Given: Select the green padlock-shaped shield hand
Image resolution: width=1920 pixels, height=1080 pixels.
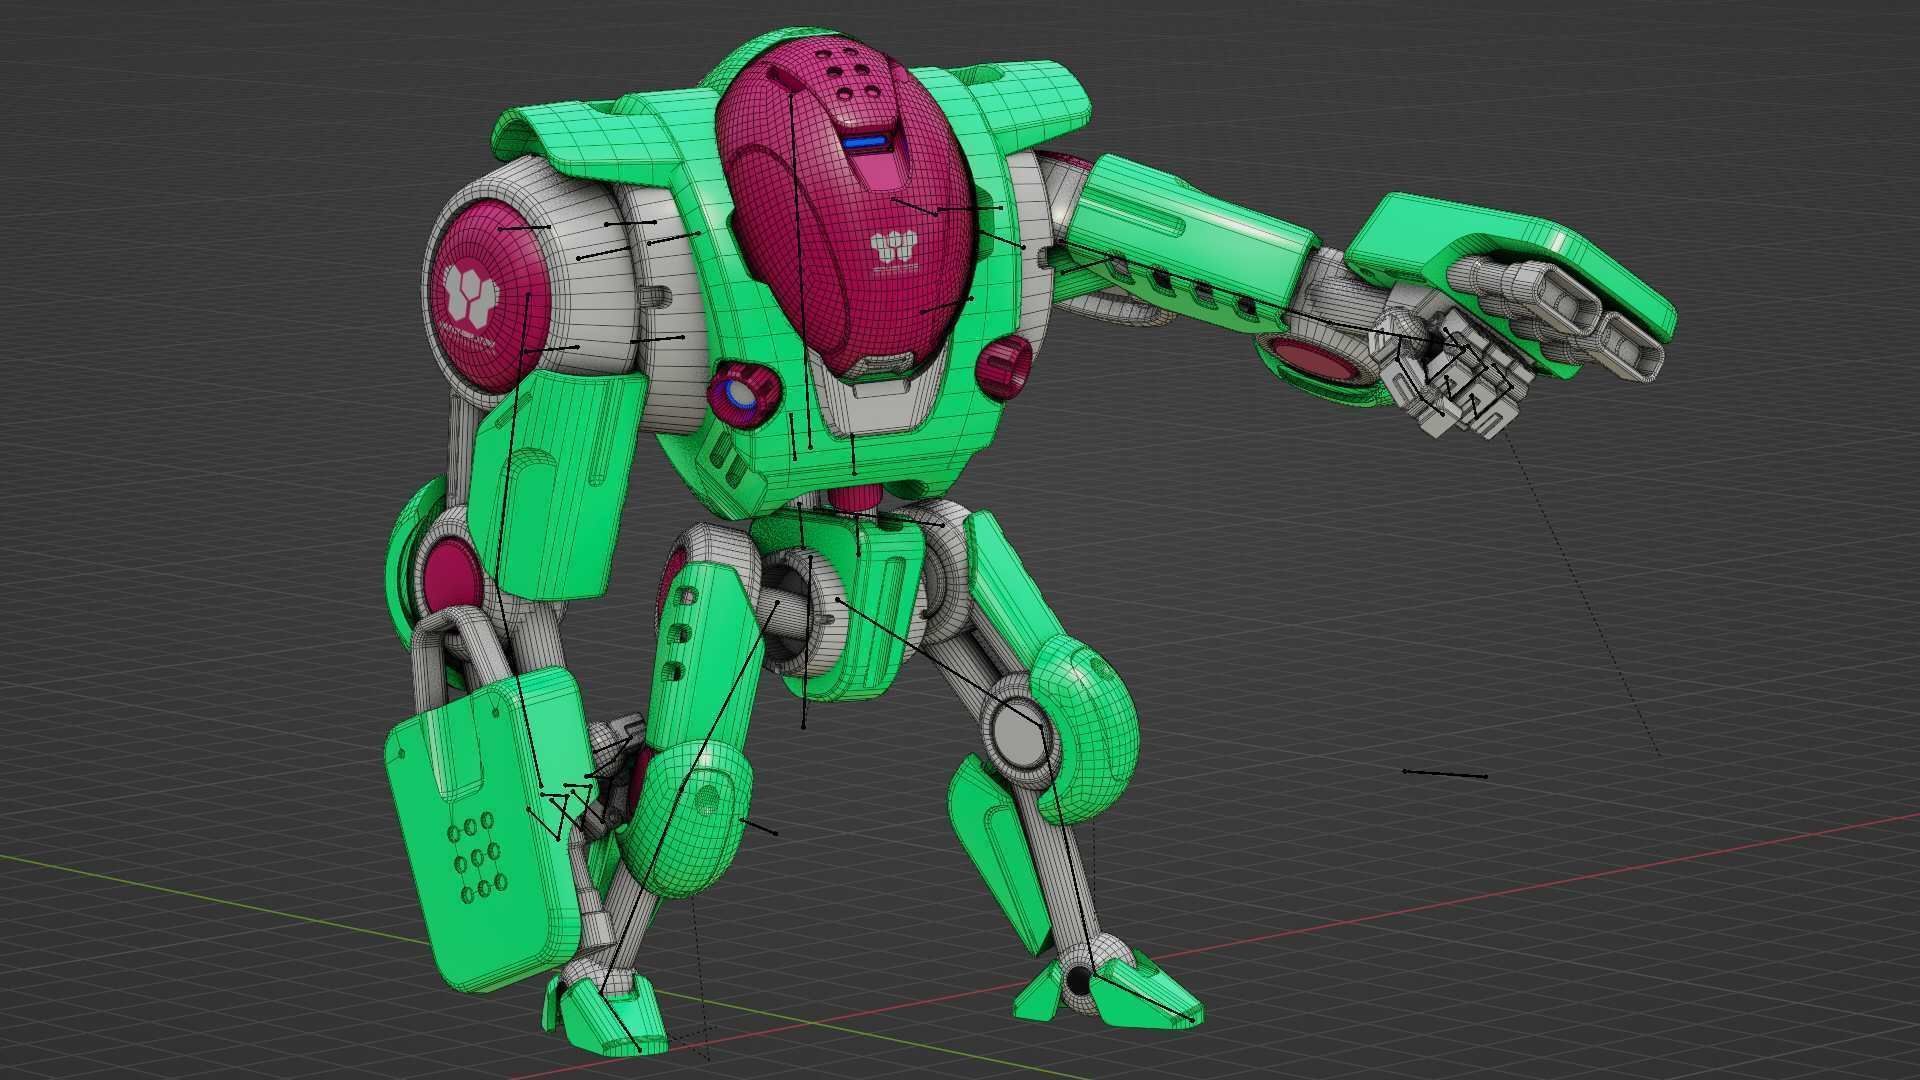Looking at the screenshot, I should 490,800.
